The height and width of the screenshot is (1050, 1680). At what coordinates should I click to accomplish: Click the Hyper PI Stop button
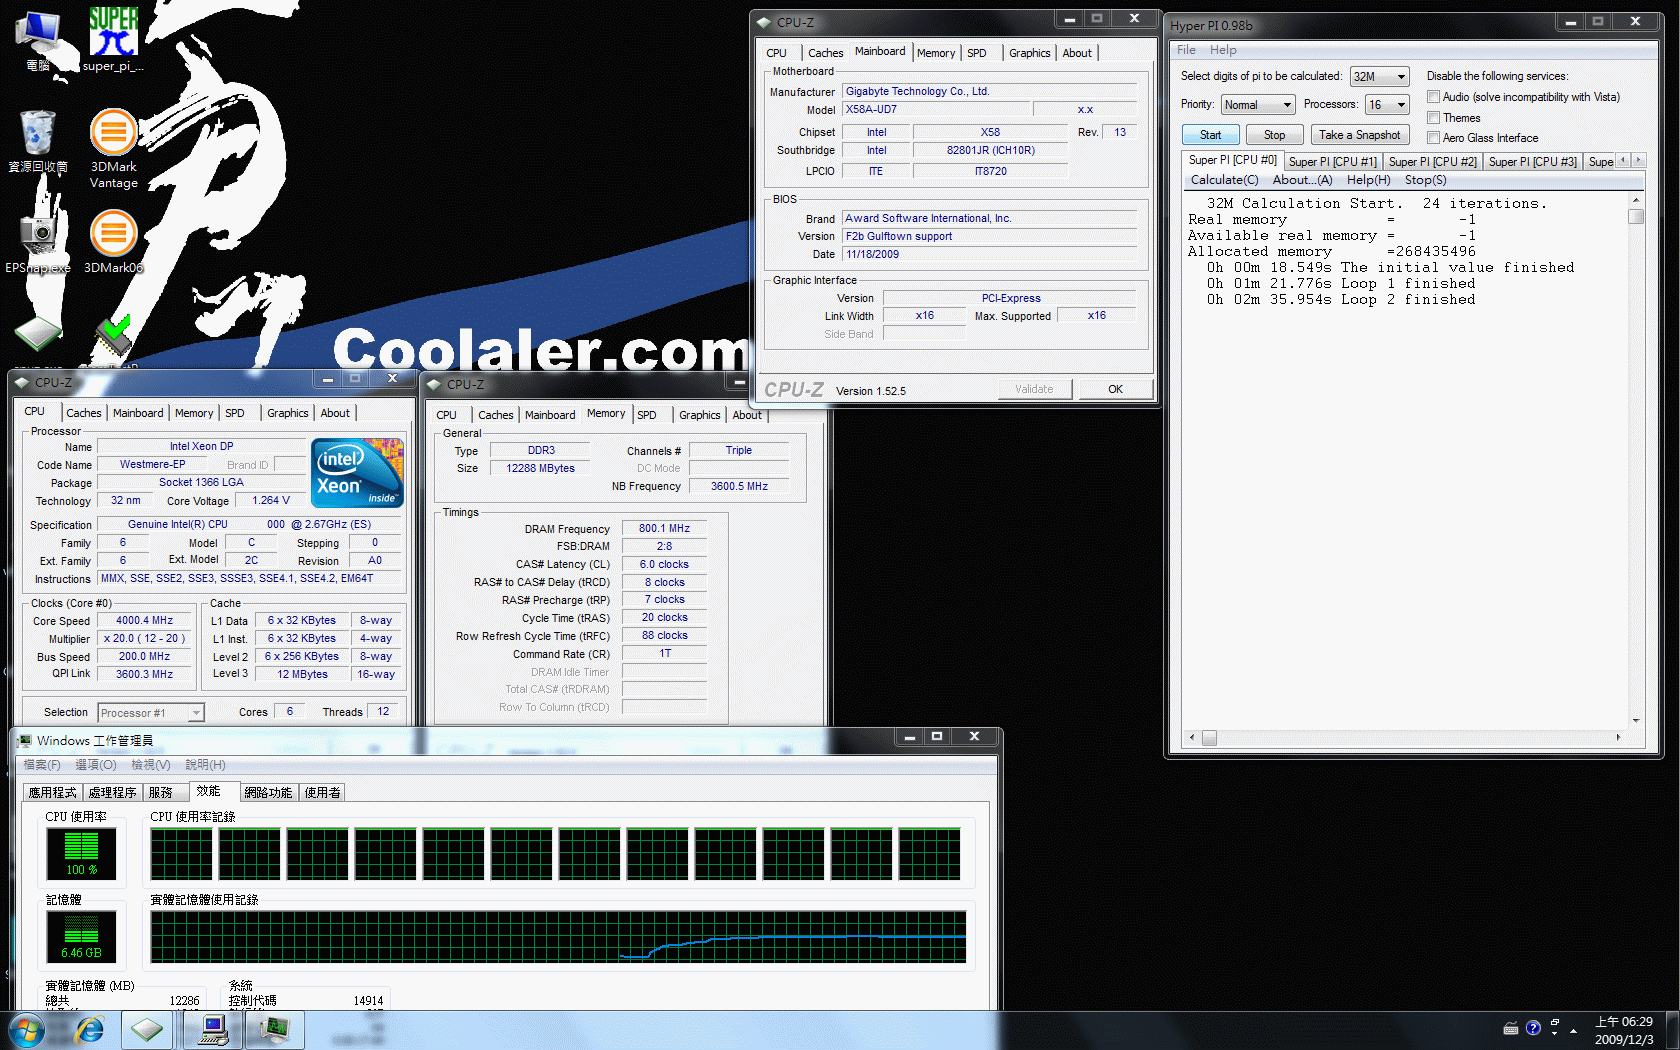tap(1275, 135)
